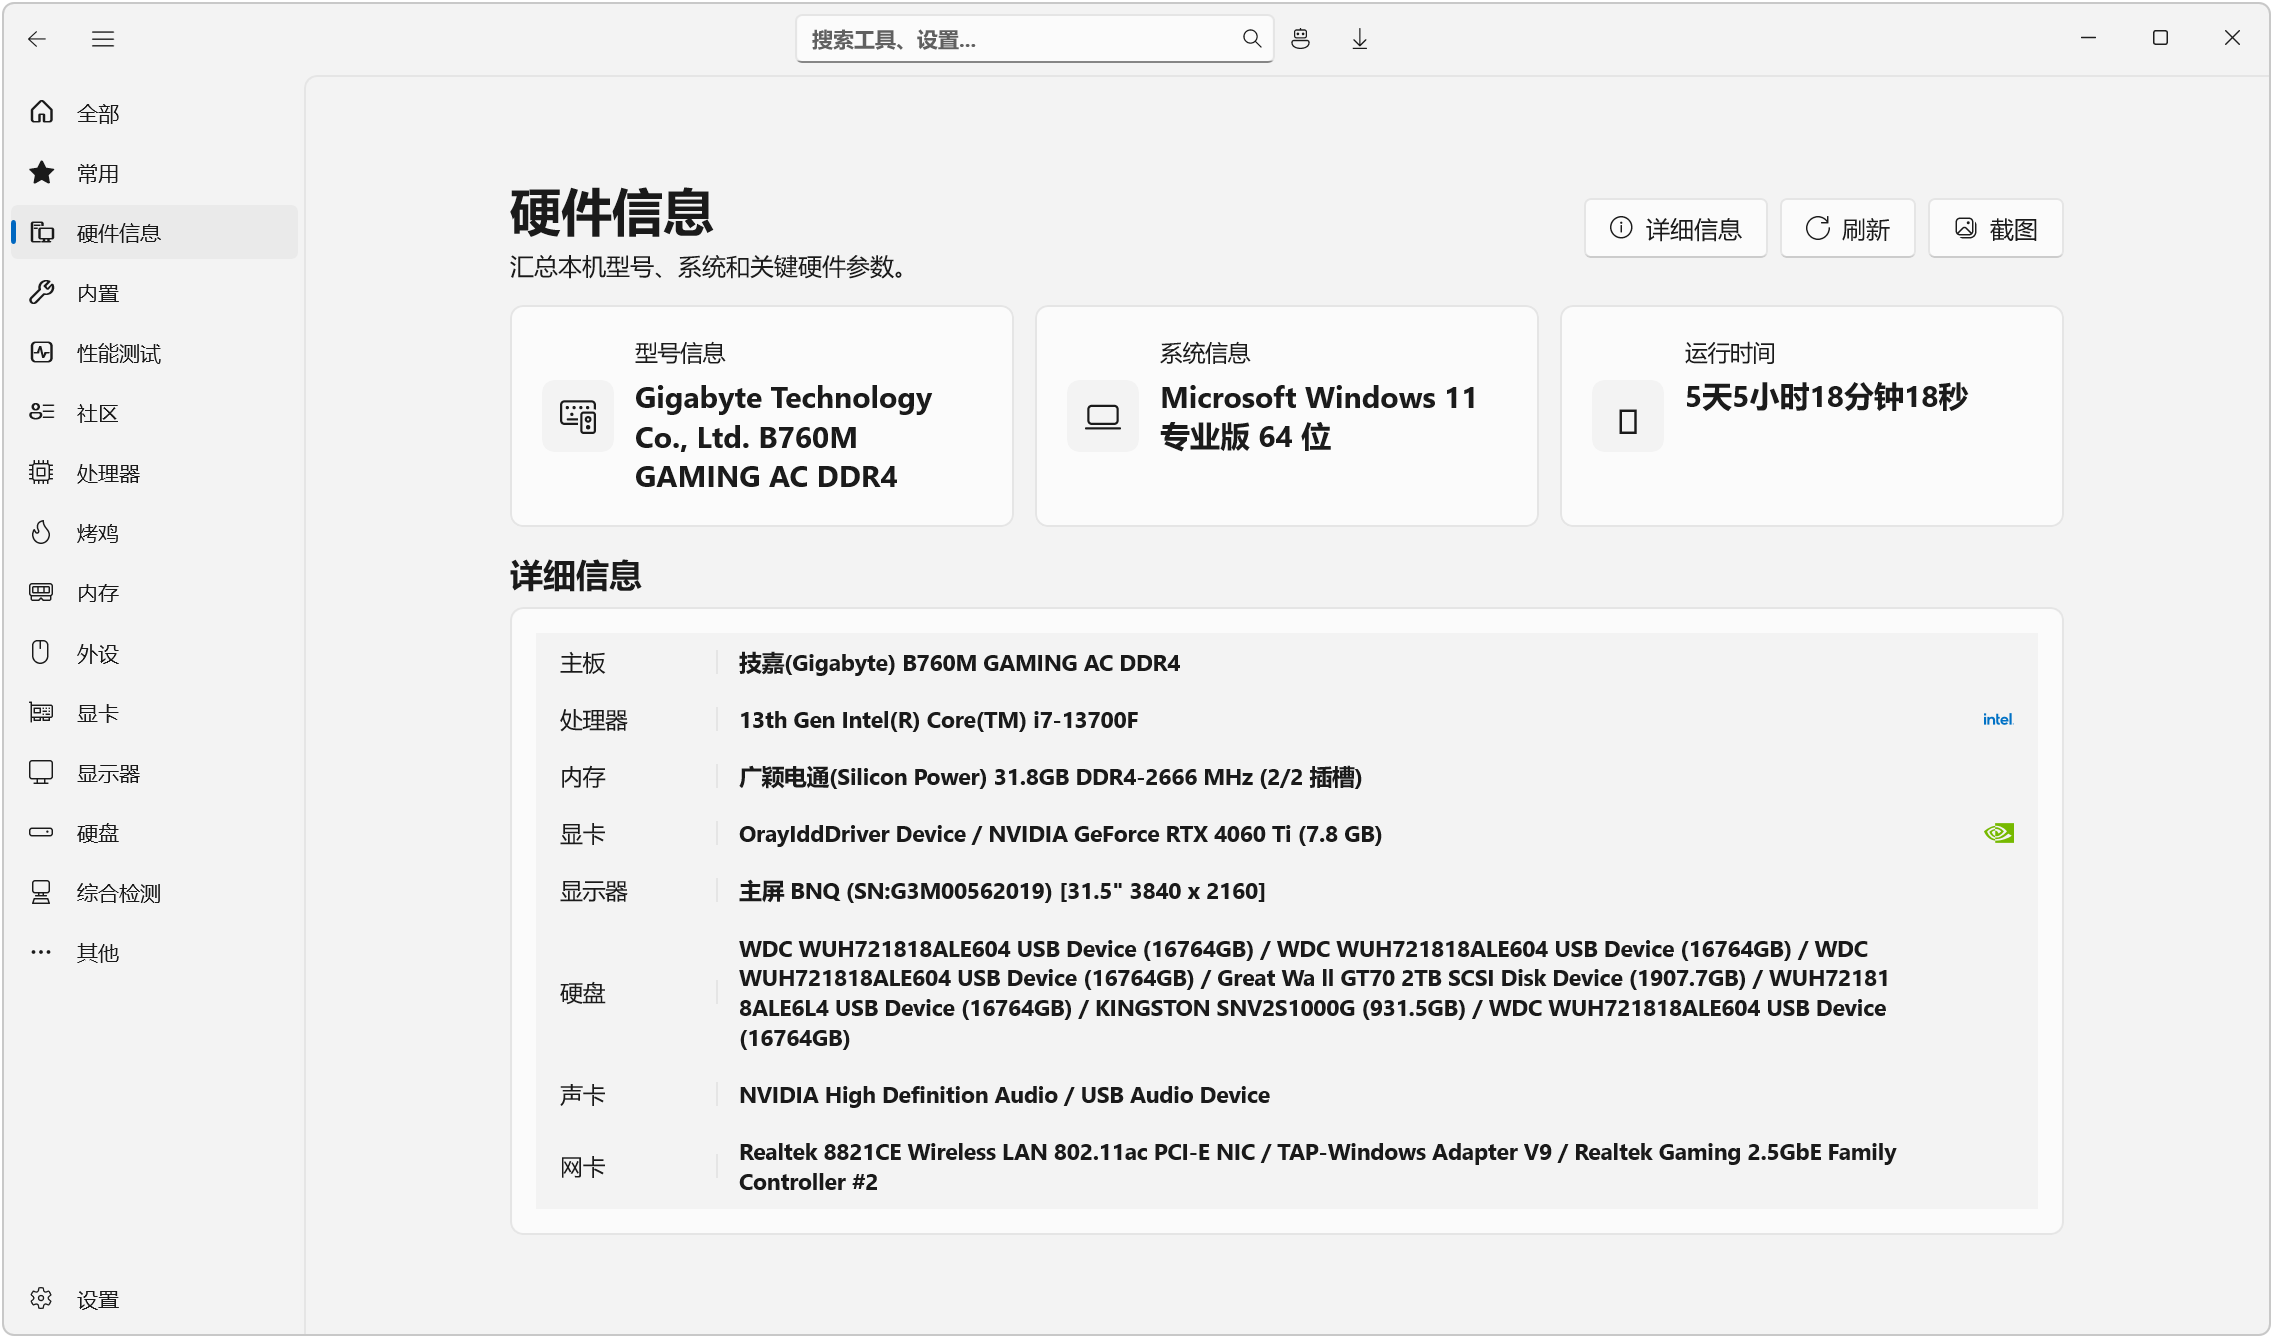This screenshot has height=1338, width=2272.
Task: Click the 硬件信息 page heading
Action: pos(610,212)
